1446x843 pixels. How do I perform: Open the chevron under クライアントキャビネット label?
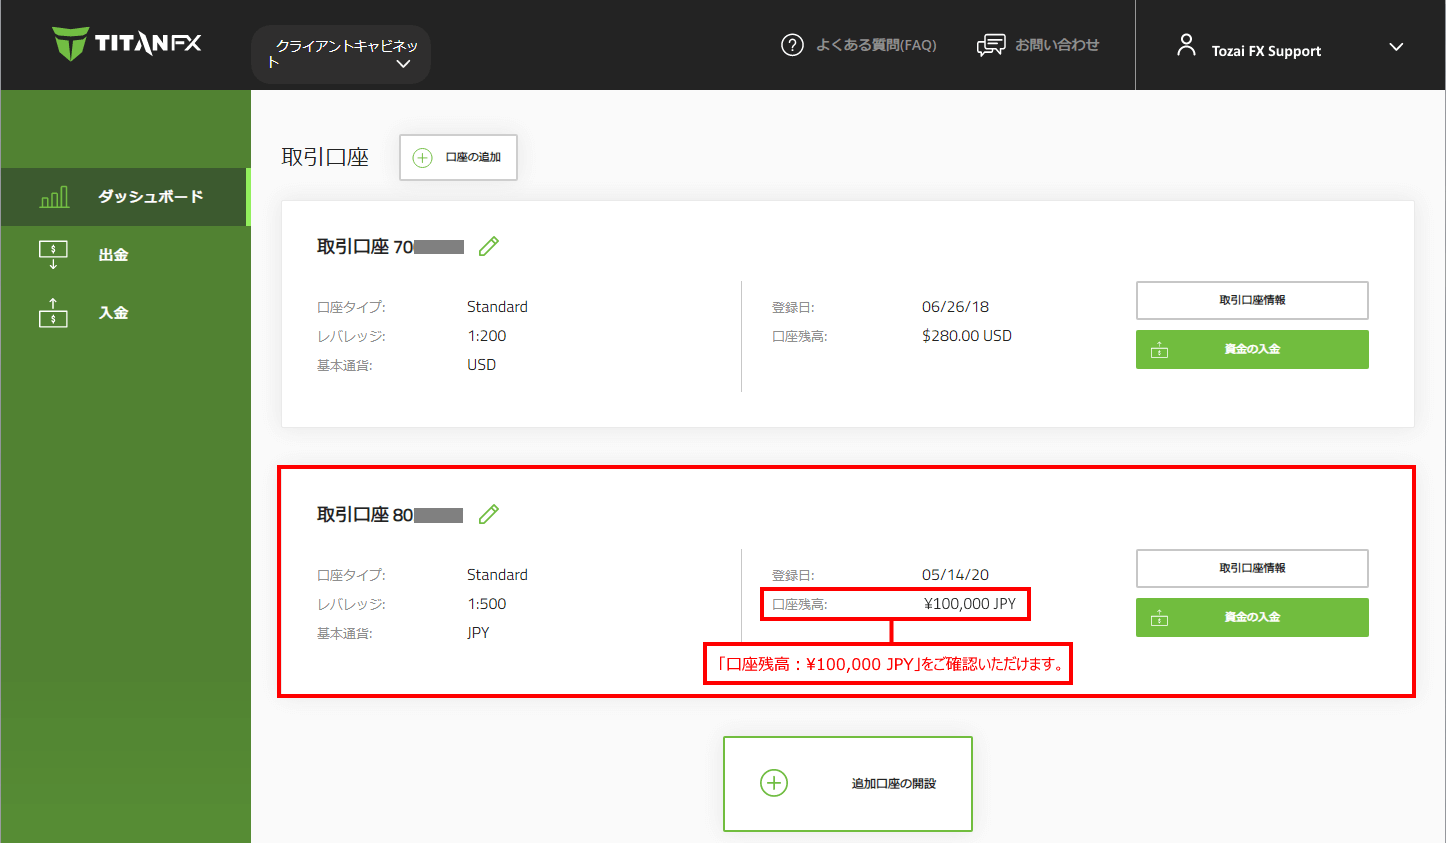403,63
